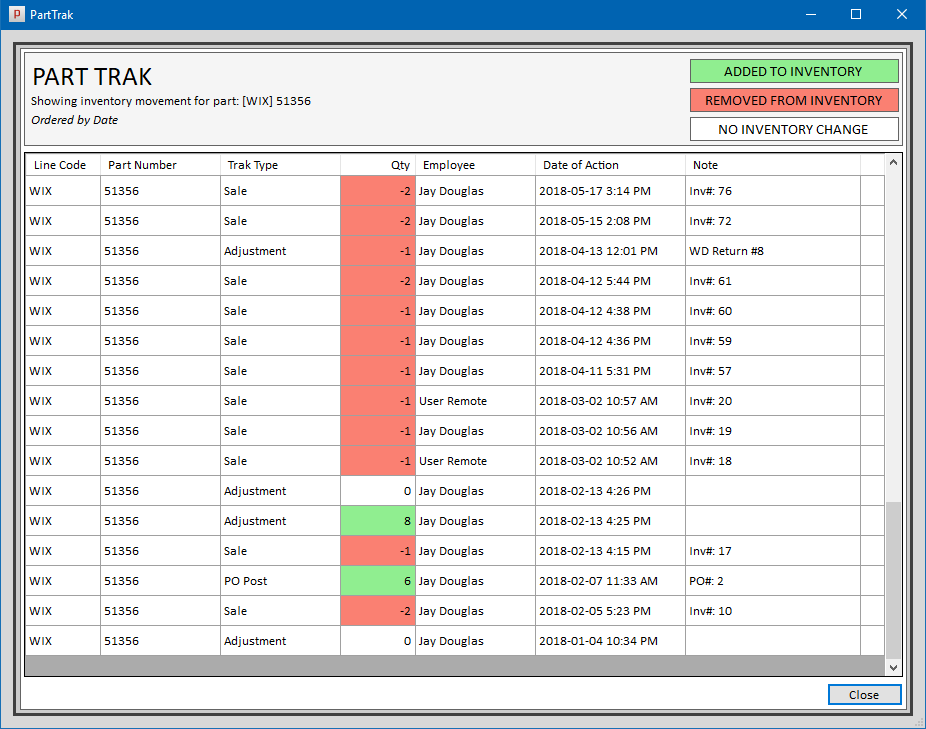Select the note cell Inv#: 76
Image resolution: width=926 pixels, height=729 pixels.
click(772, 191)
